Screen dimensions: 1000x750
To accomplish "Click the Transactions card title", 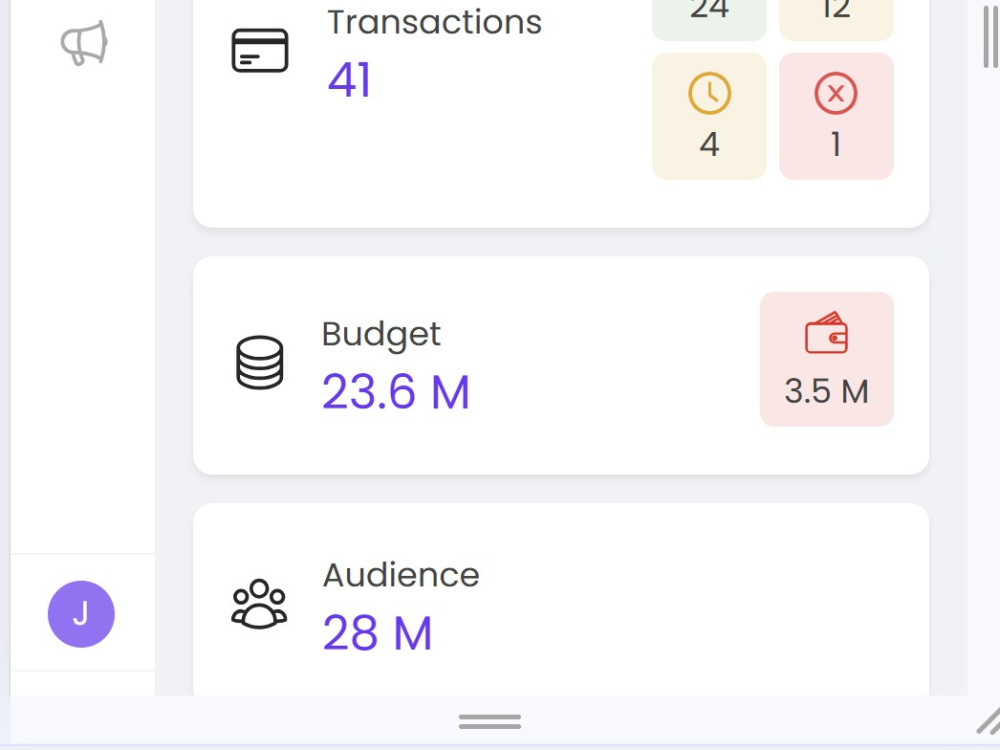I will [434, 22].
